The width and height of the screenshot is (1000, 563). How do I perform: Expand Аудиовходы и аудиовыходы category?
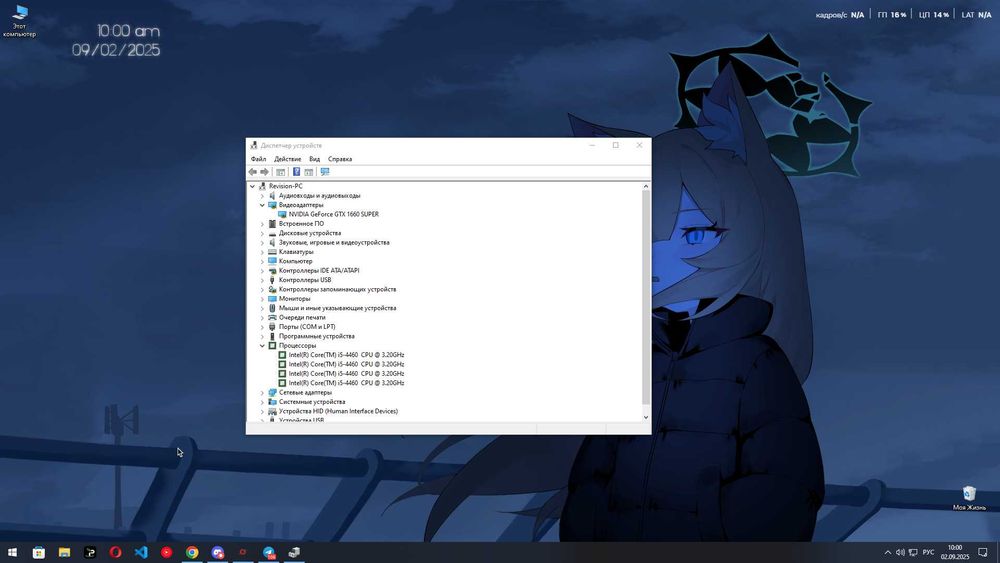click(x=262, y=196)
